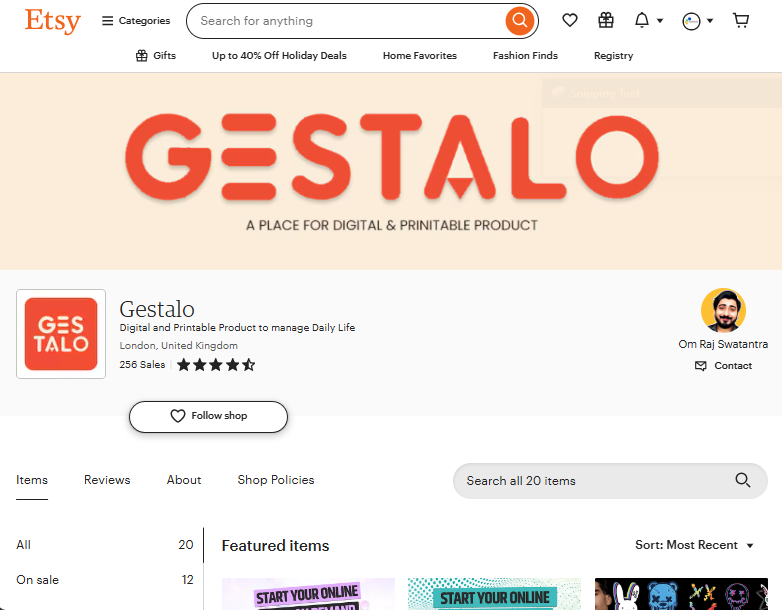Image resolution: width=782 pixels, height=610 pixels.
Task: Click the orange search magnifier button
Action: click(x=520, y=20)
